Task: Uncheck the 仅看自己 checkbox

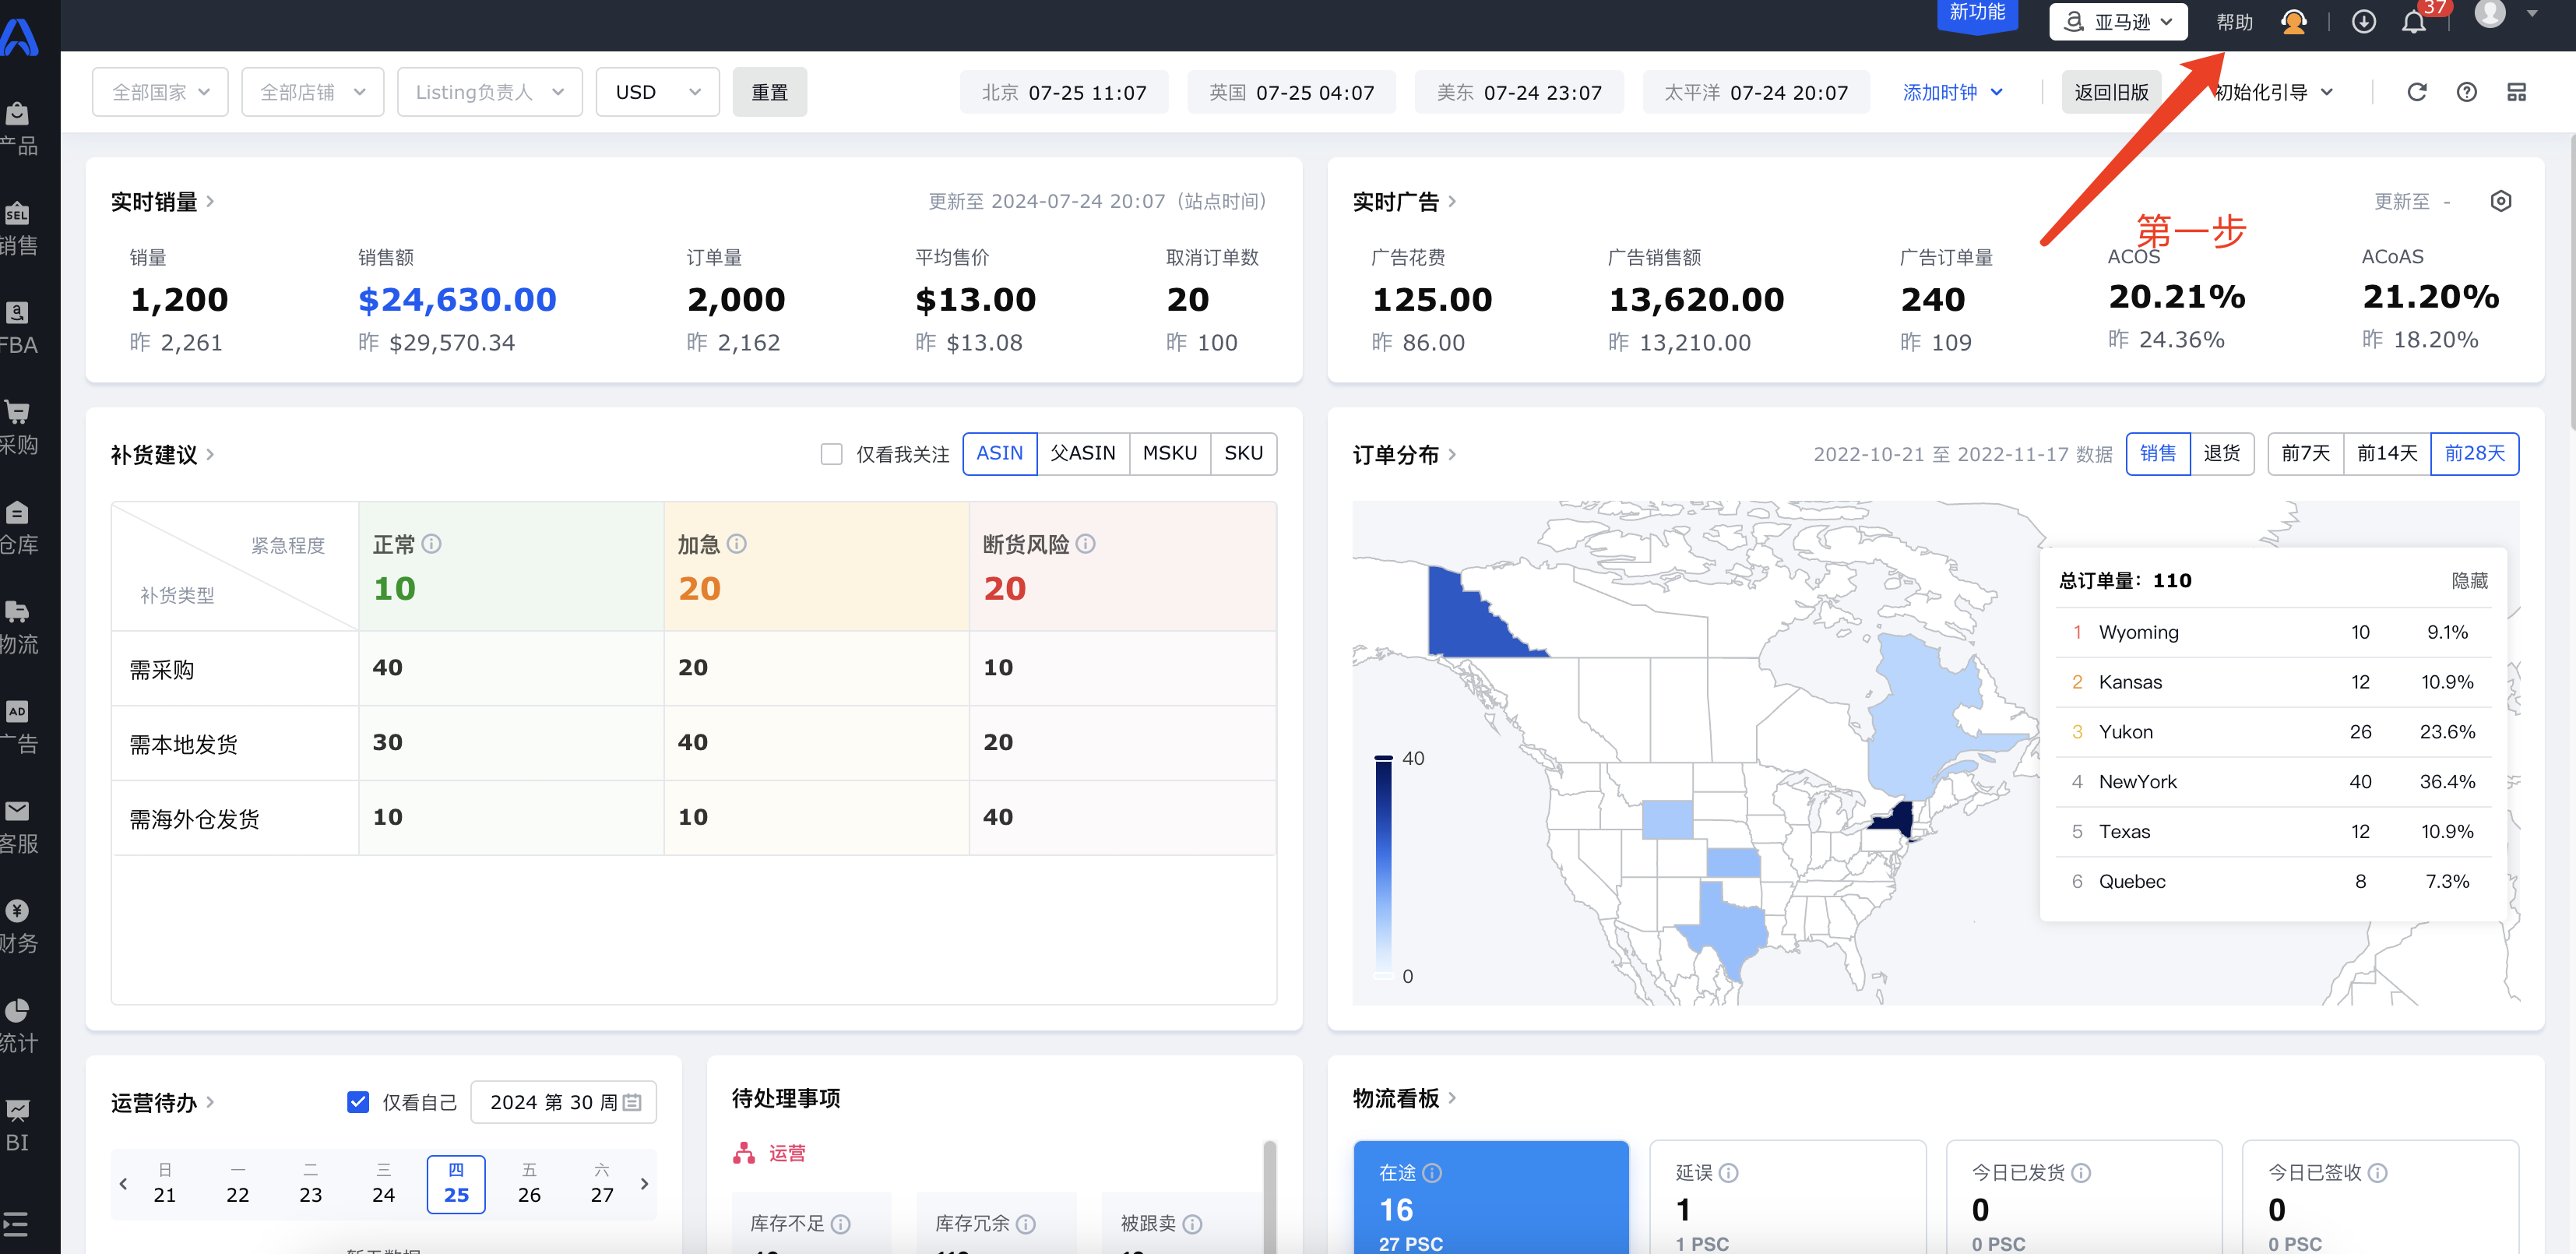Action: point(357,1102)
